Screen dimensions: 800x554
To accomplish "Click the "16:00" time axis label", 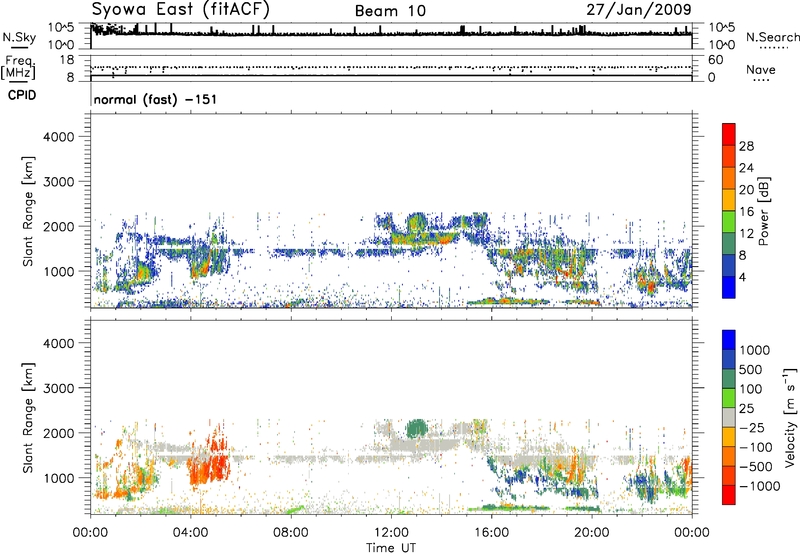I will pyautogui.click(x=491, y=533).
